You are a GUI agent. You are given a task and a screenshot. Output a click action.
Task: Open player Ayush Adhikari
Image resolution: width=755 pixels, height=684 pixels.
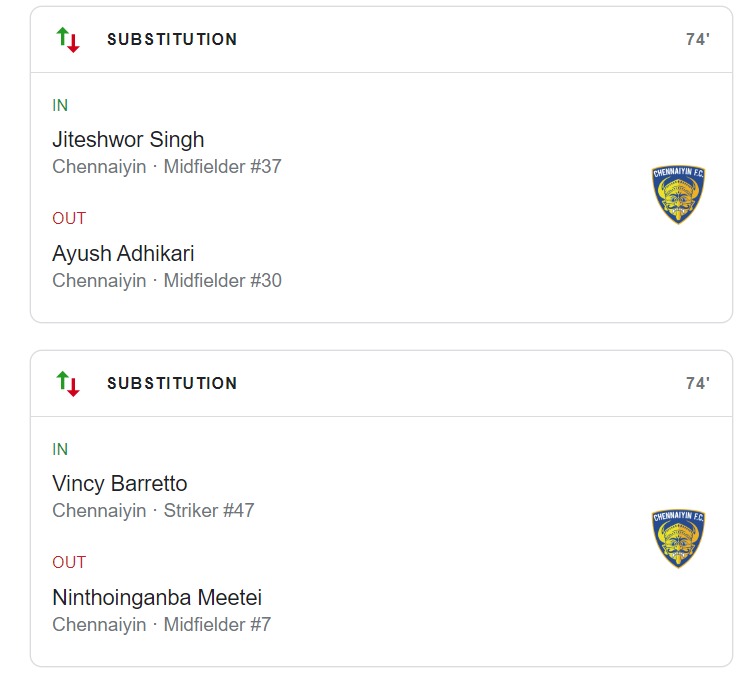[123, 254]
